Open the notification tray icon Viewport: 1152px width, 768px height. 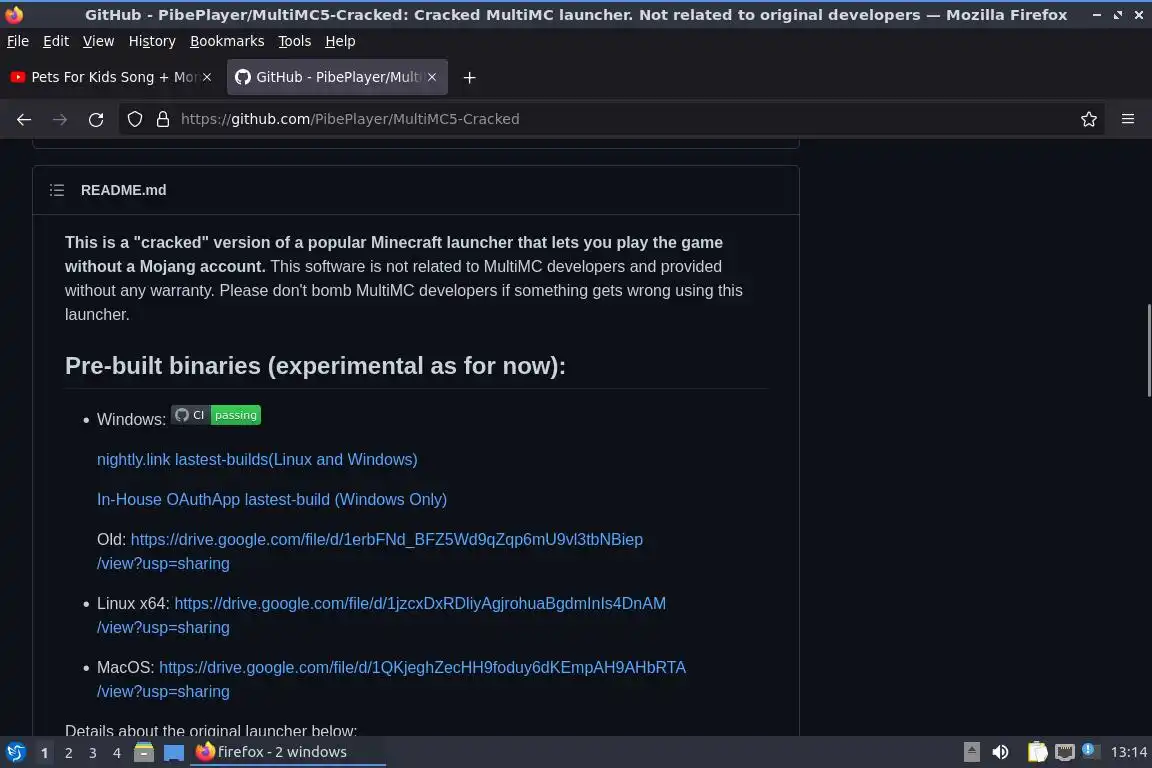tap(1090, 751)
